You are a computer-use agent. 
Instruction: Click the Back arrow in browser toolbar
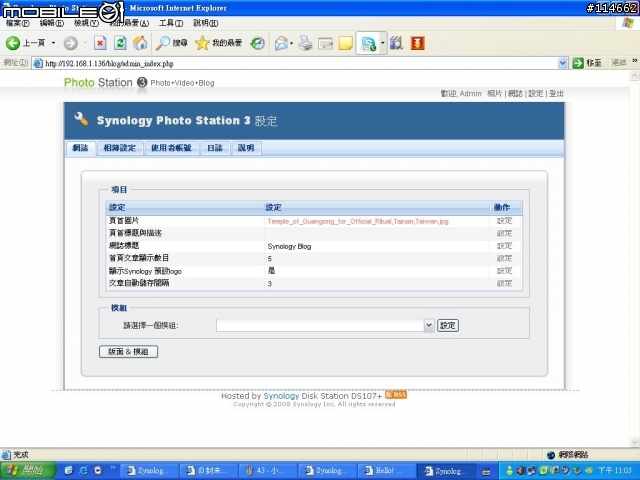click(x=13, y=43)
